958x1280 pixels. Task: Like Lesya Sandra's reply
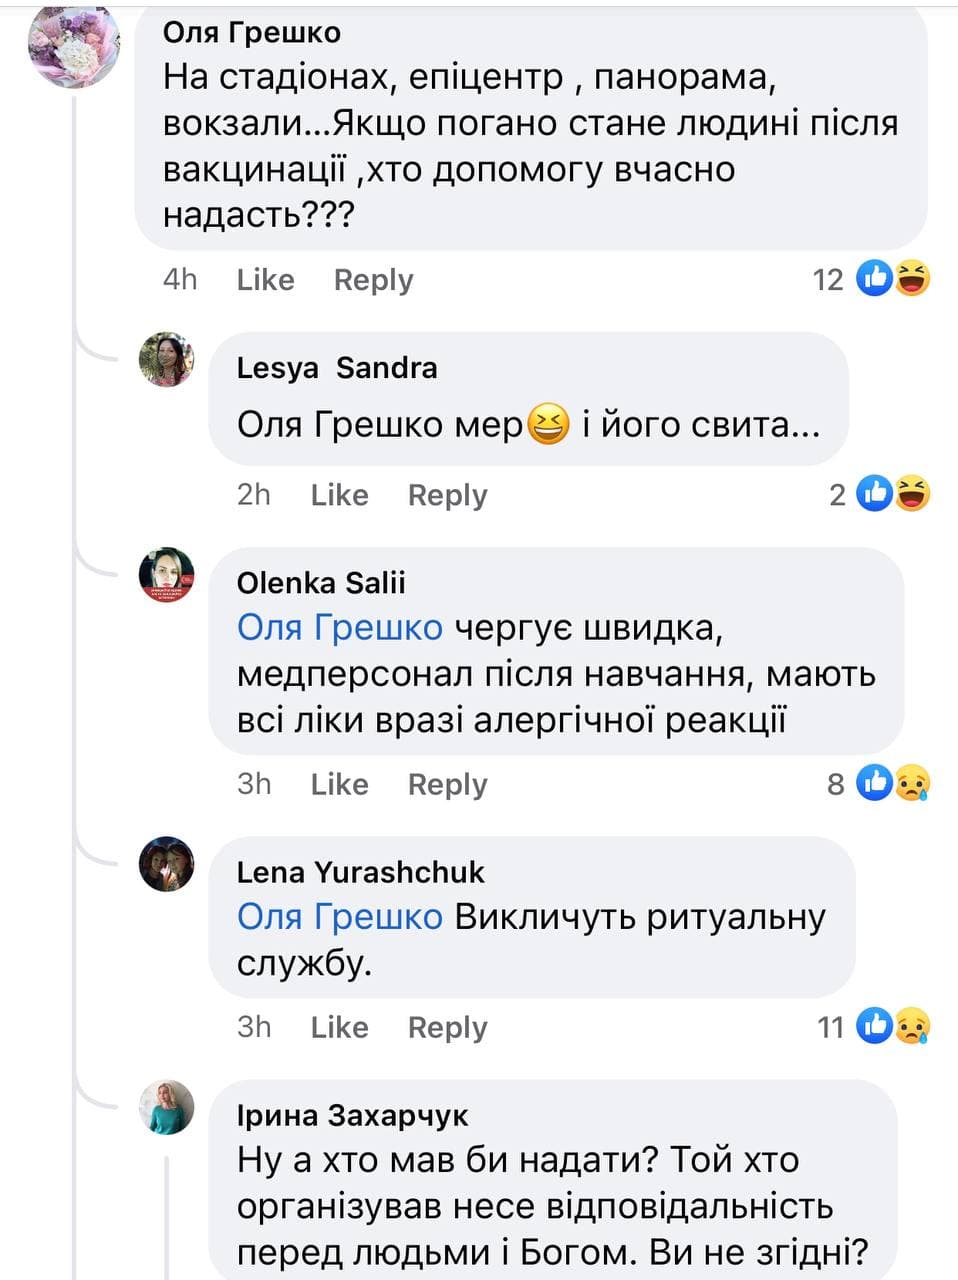pyautogui.click(x=339, y=495)
